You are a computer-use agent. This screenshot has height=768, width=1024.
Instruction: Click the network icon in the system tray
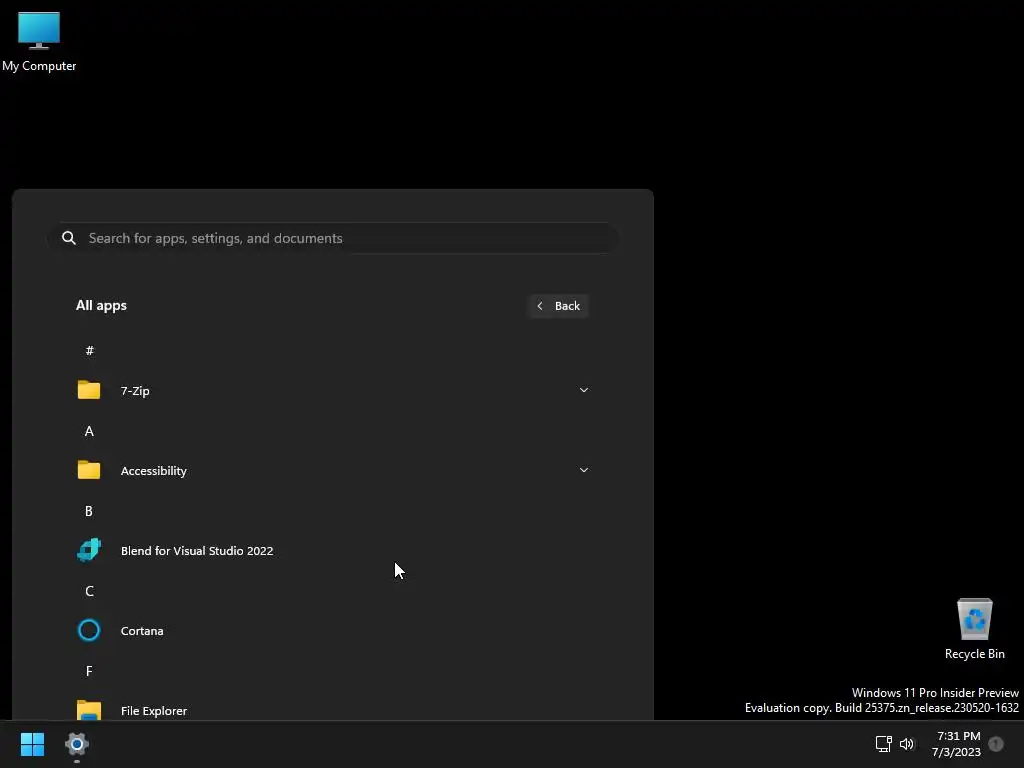[x=883, y=744]
